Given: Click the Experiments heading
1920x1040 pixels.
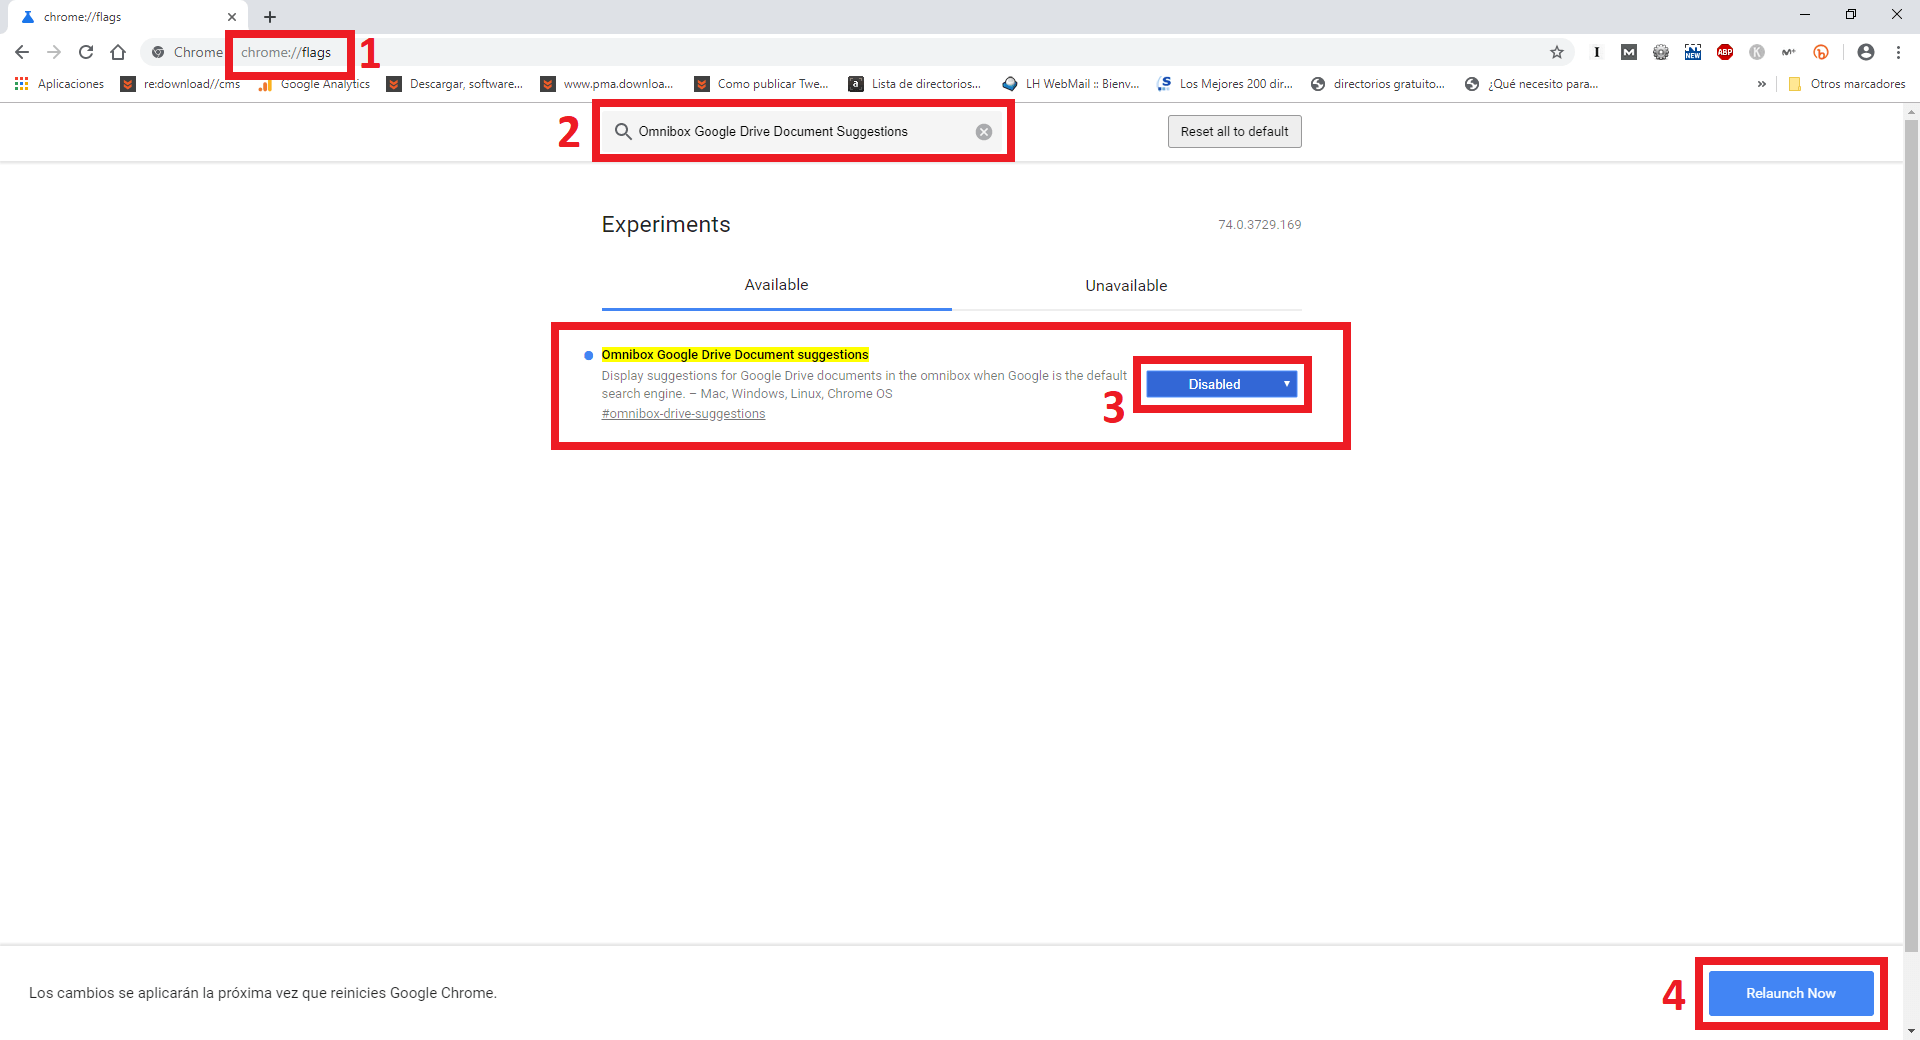Looking at the screenshot, I should tap(666, 225).
